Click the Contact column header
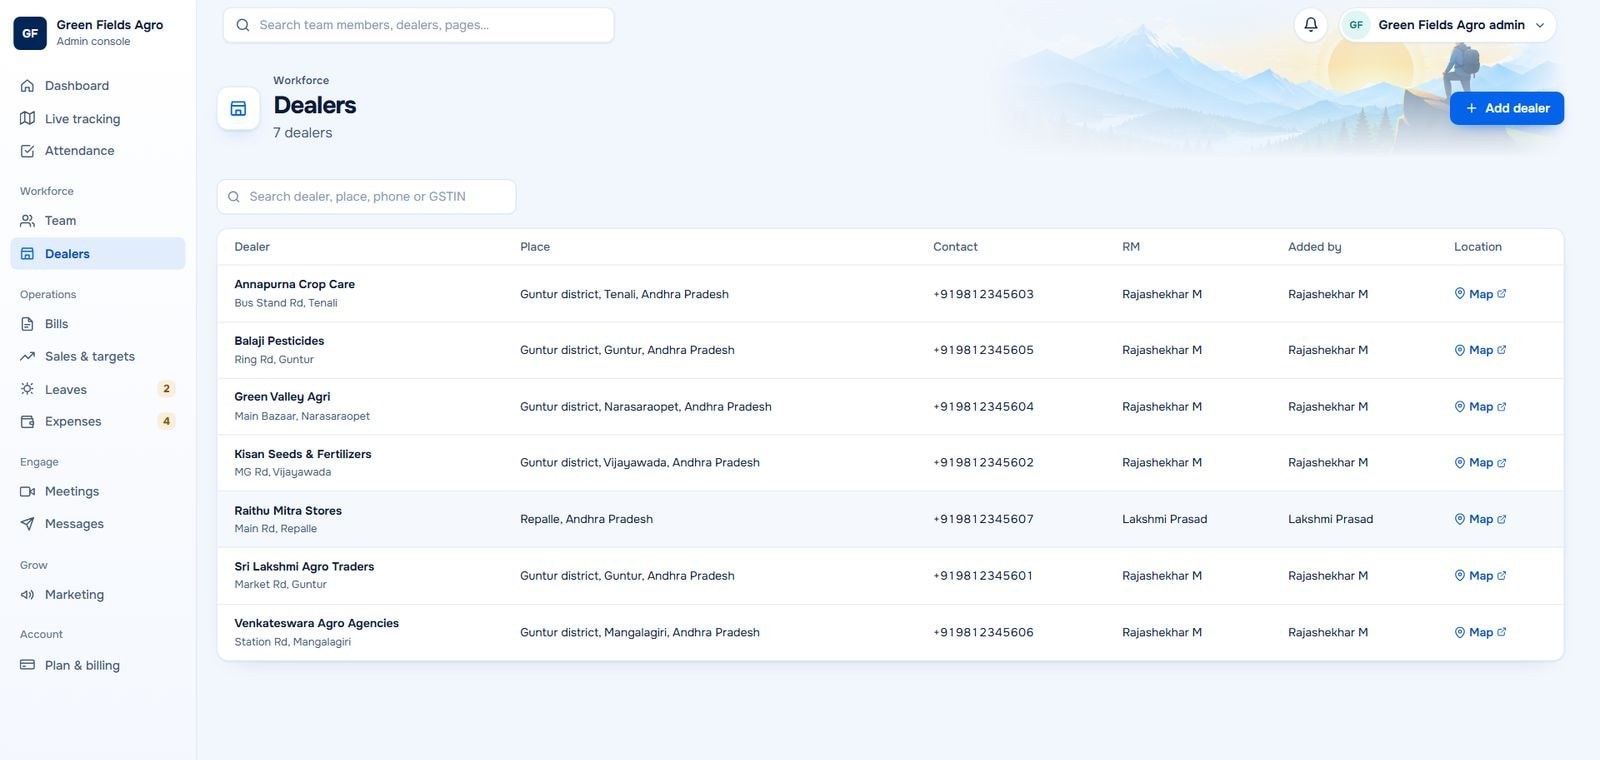The height and width of the screenshot is (760, 1600). (955, 247)
